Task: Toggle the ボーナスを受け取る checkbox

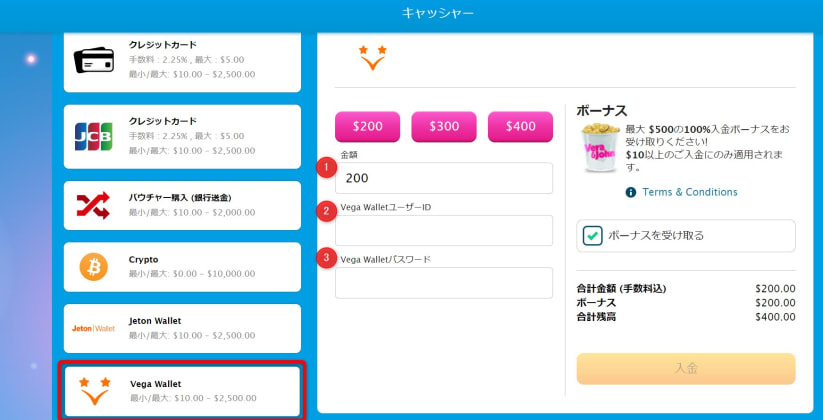Action: pyautogui.click(x=593, y=236)
